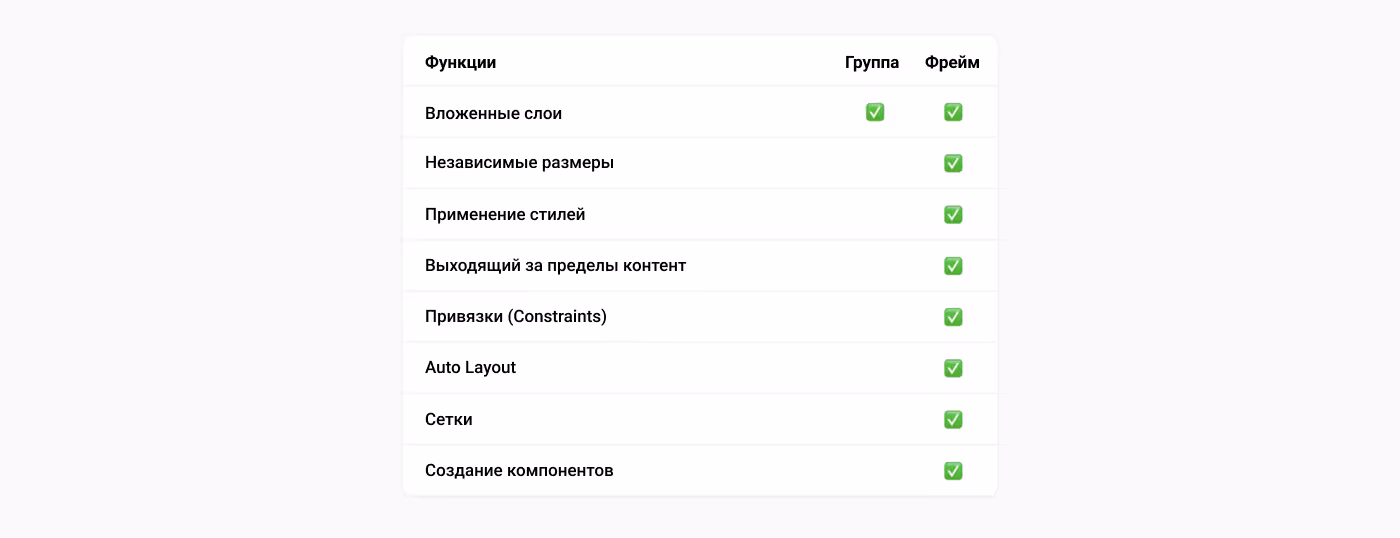Click the checkmark in Применение стилей row
The height and width of the screenshot is (538, 1400).
pyautogui.click(x=953, y=214)
